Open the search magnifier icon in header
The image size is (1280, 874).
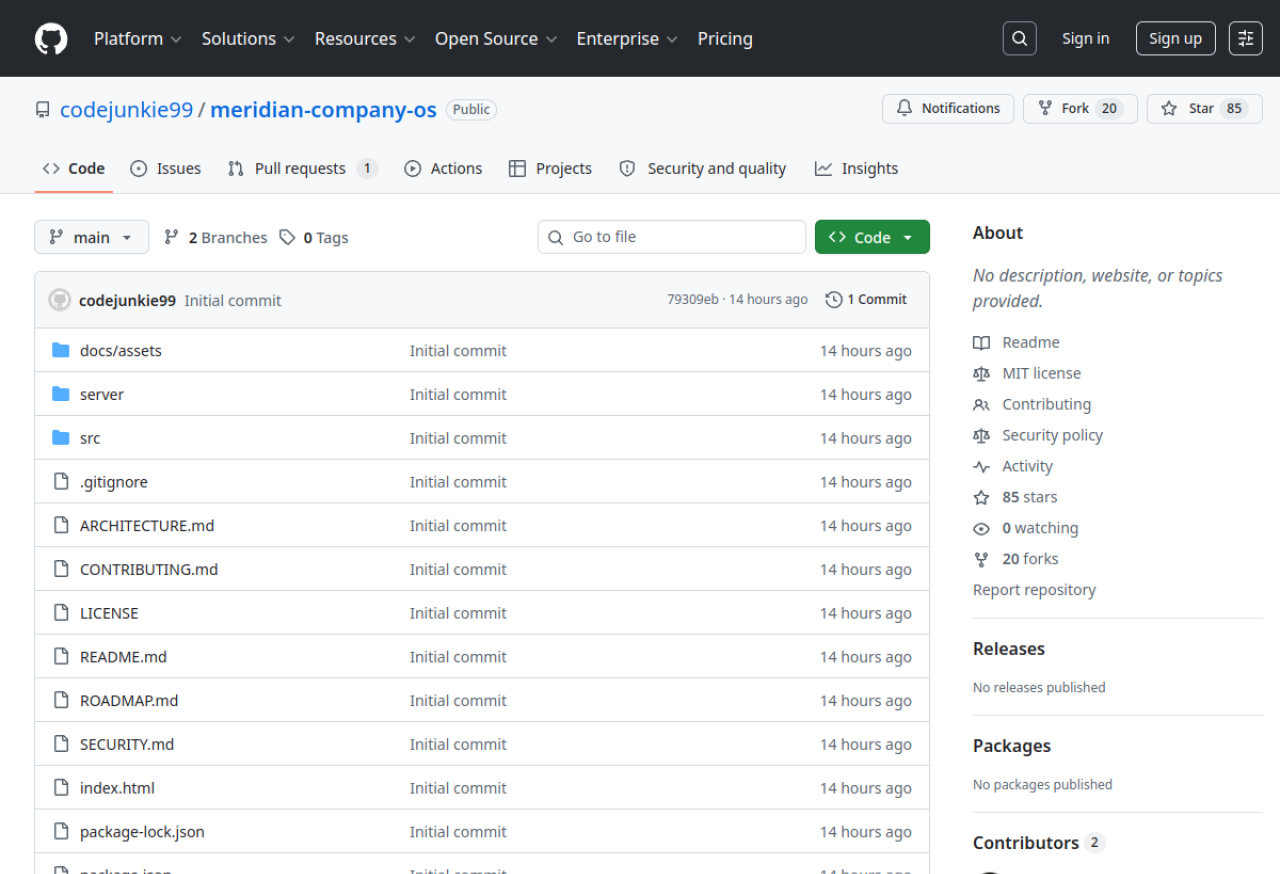tap(1019, 39)
